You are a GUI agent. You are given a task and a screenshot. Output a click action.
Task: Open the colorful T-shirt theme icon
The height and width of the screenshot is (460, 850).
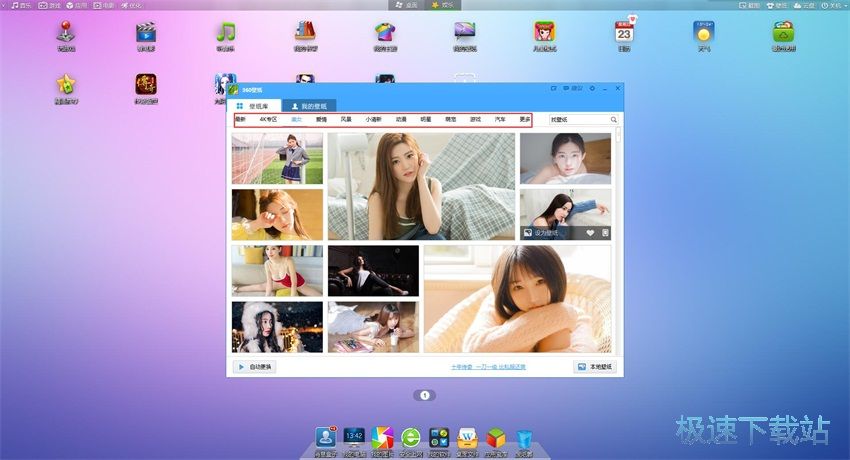(385, 32)
